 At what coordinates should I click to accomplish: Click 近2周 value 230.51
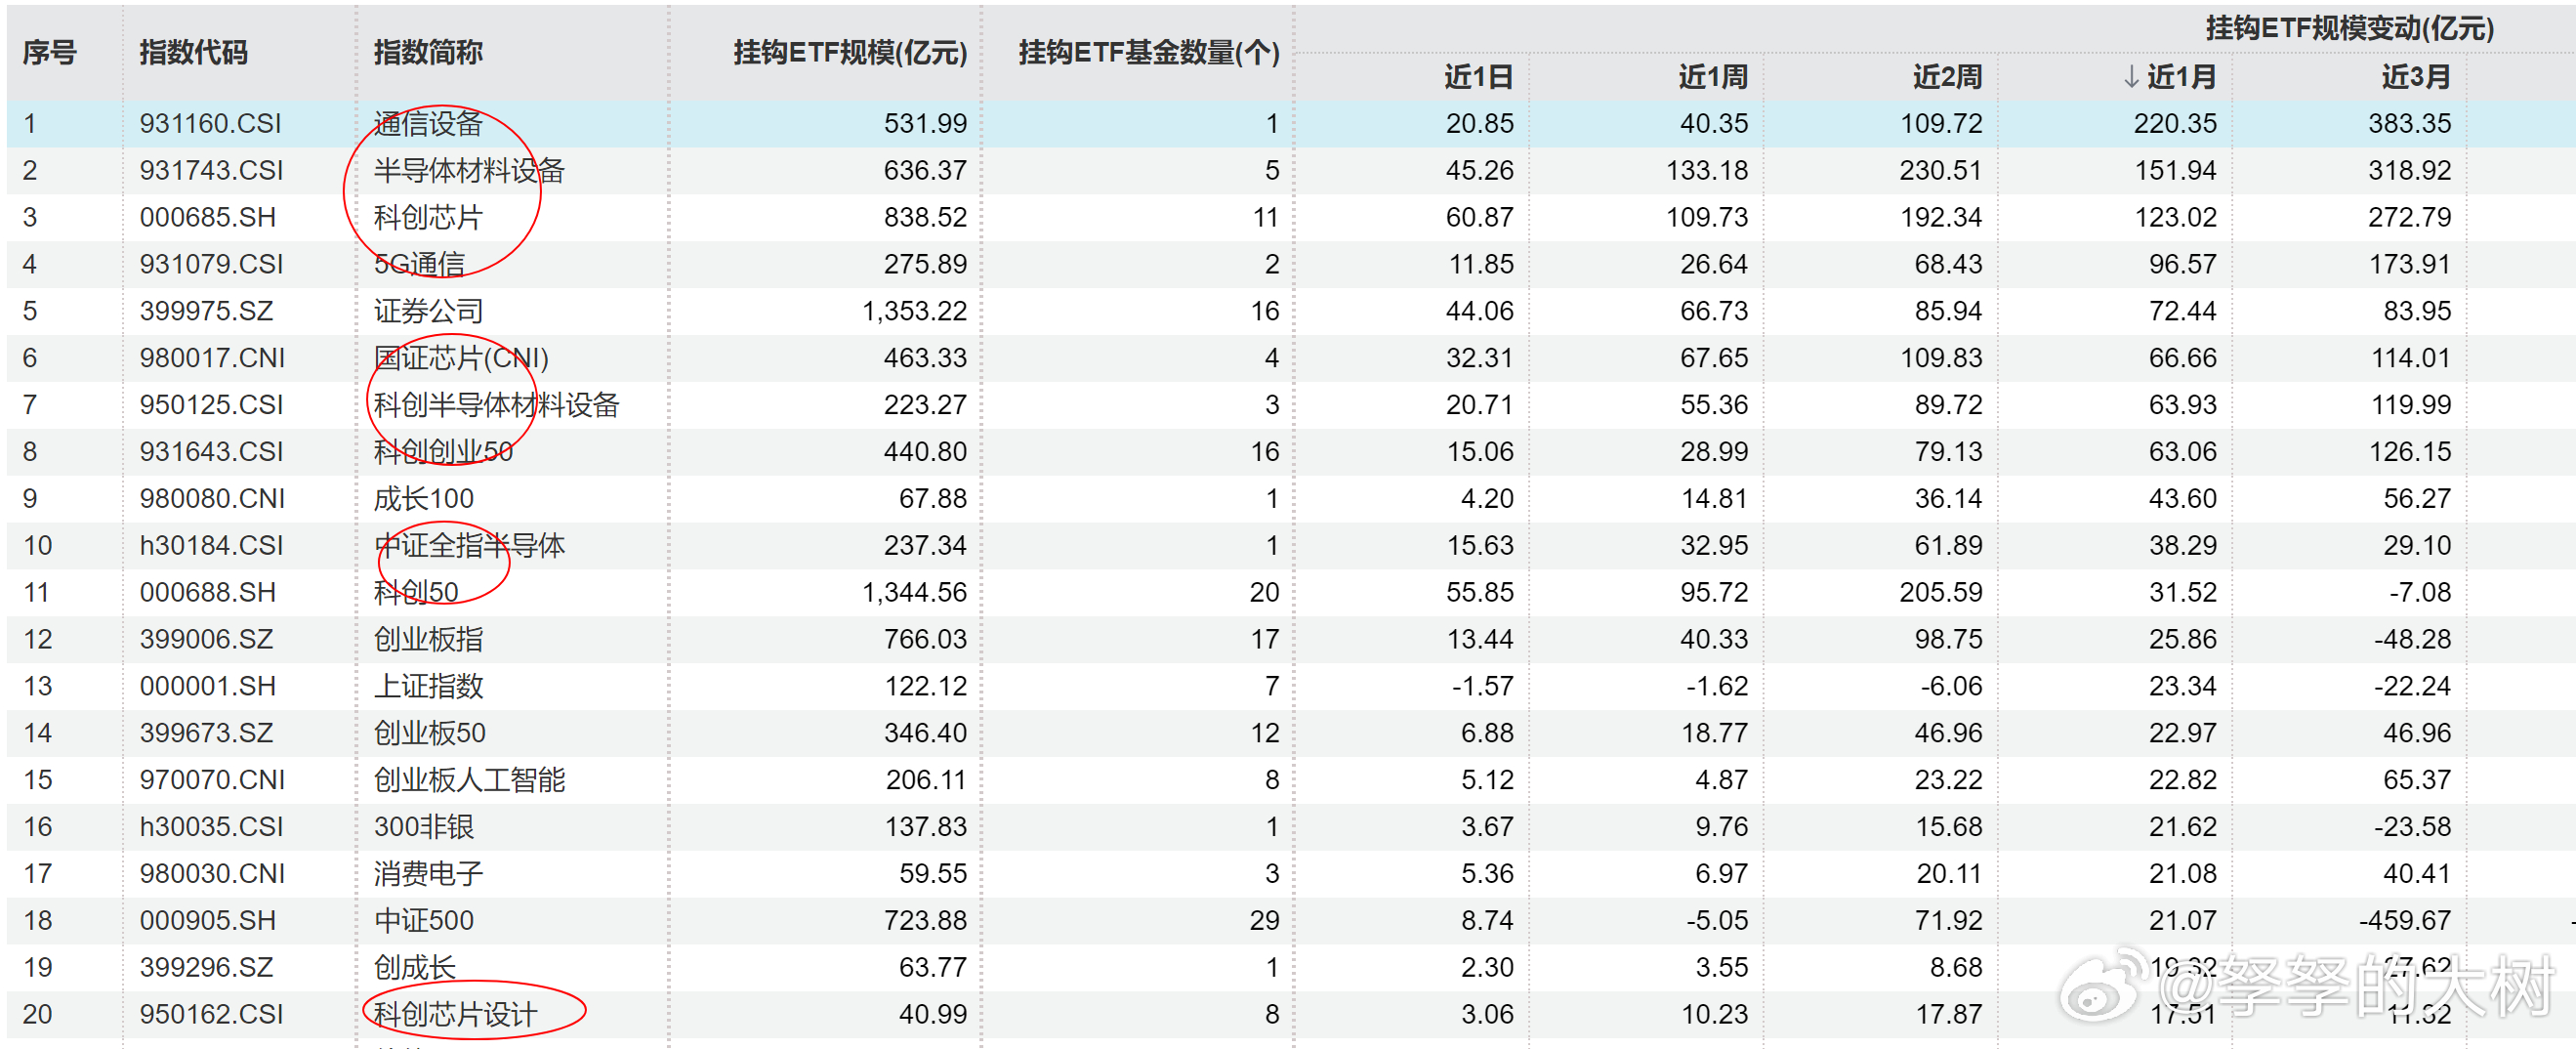(1940, 170)
